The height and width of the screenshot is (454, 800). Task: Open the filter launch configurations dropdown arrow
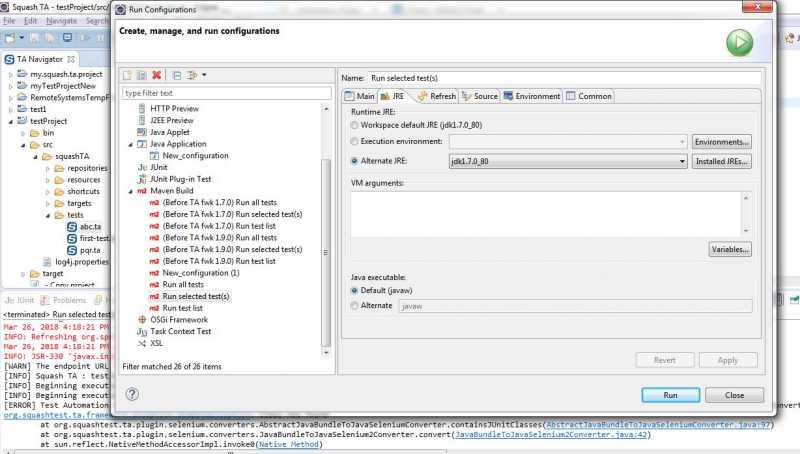[204, 75]
